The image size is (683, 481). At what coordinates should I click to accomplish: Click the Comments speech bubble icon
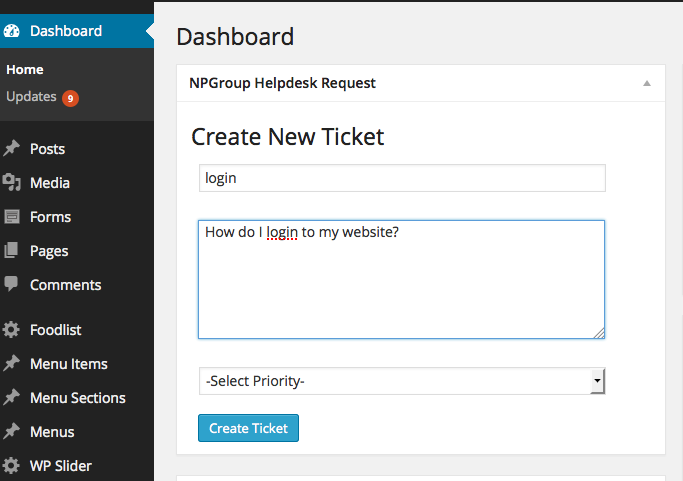coord(11,284)
